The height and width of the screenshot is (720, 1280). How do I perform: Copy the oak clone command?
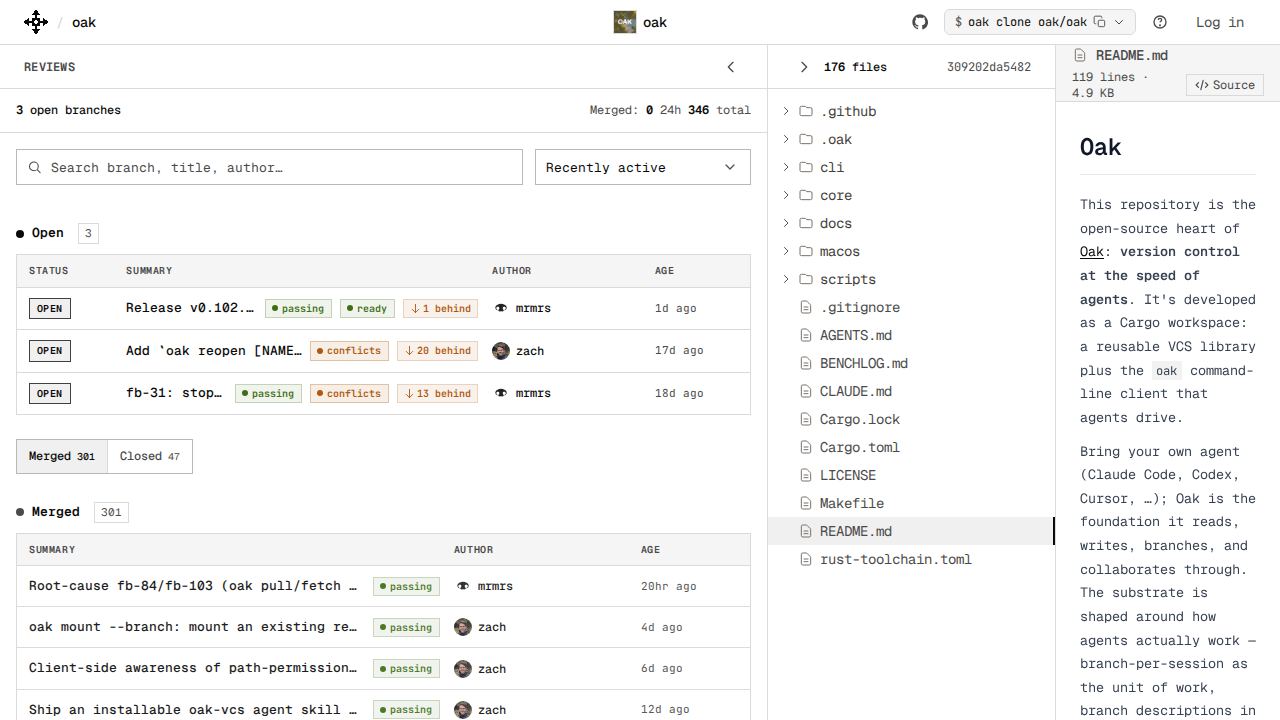click(x=1099, y=22)
